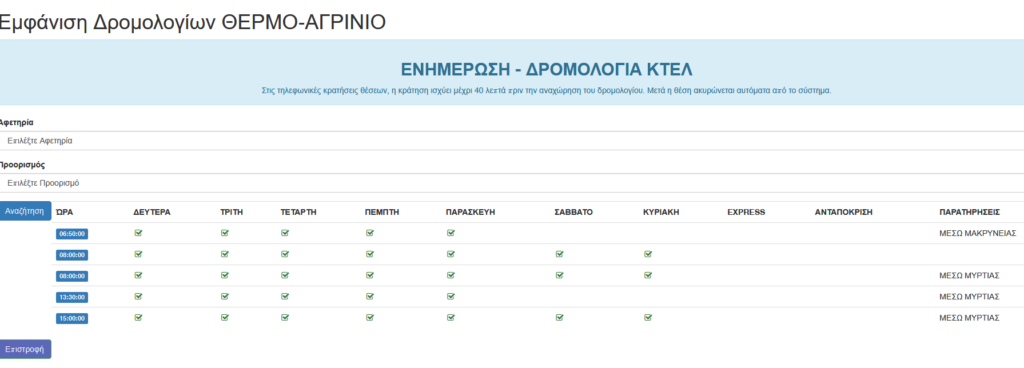Click ΜΕΣΩ ΜΥΡΤΙΑΣ remark in 13:30:00 row
Viewport: 1024px width, 368px height.
click(x=969, y=296)
